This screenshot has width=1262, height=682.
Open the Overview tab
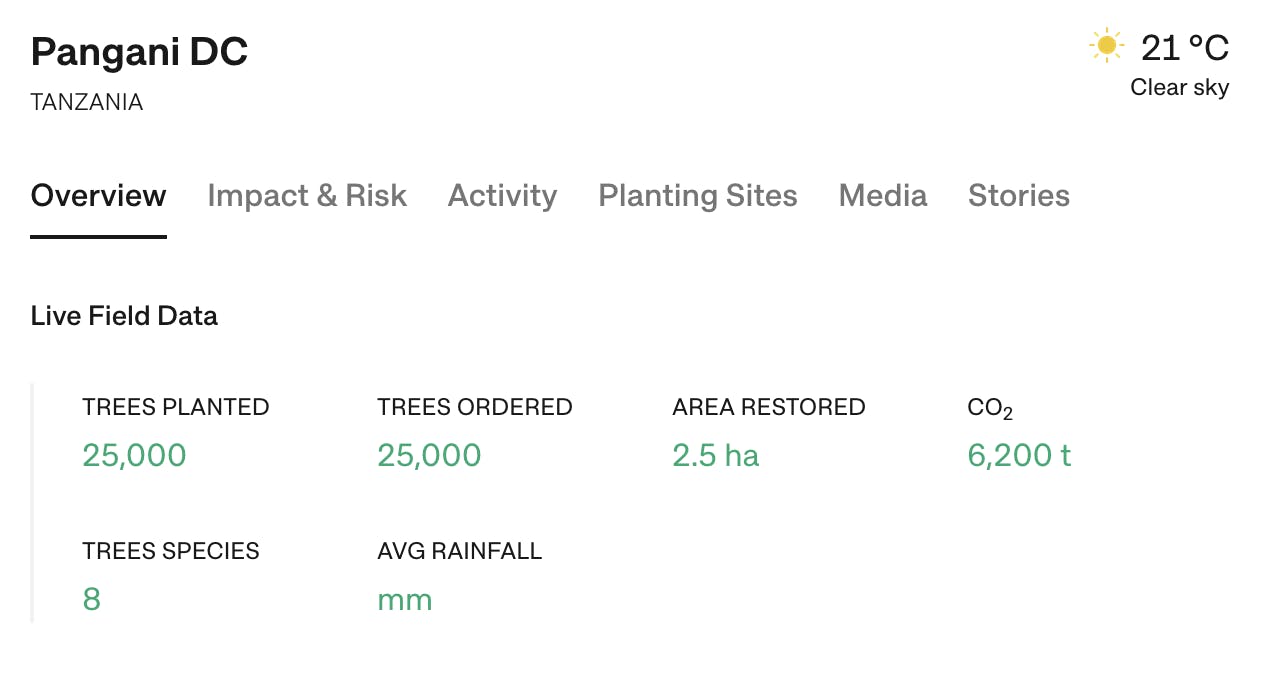point(98,196)
